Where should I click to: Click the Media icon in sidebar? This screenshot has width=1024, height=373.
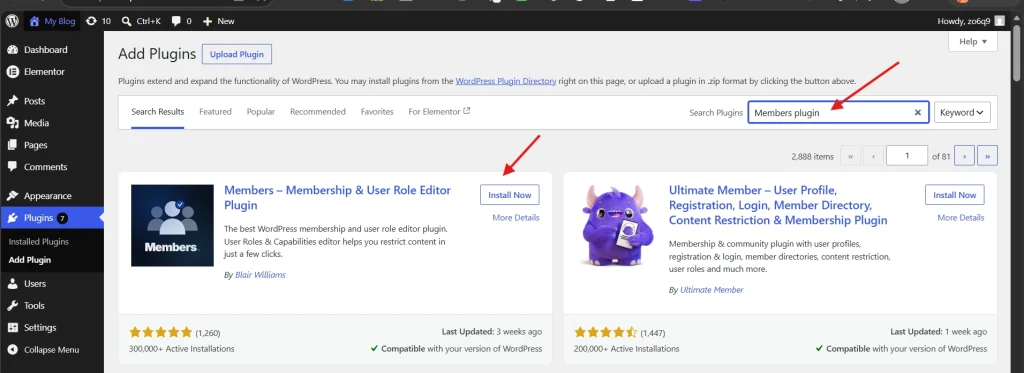click(x=12, y=123)
